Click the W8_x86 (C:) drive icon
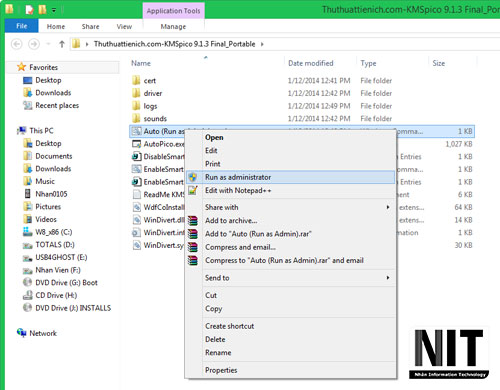 click(x=27, y=232)
